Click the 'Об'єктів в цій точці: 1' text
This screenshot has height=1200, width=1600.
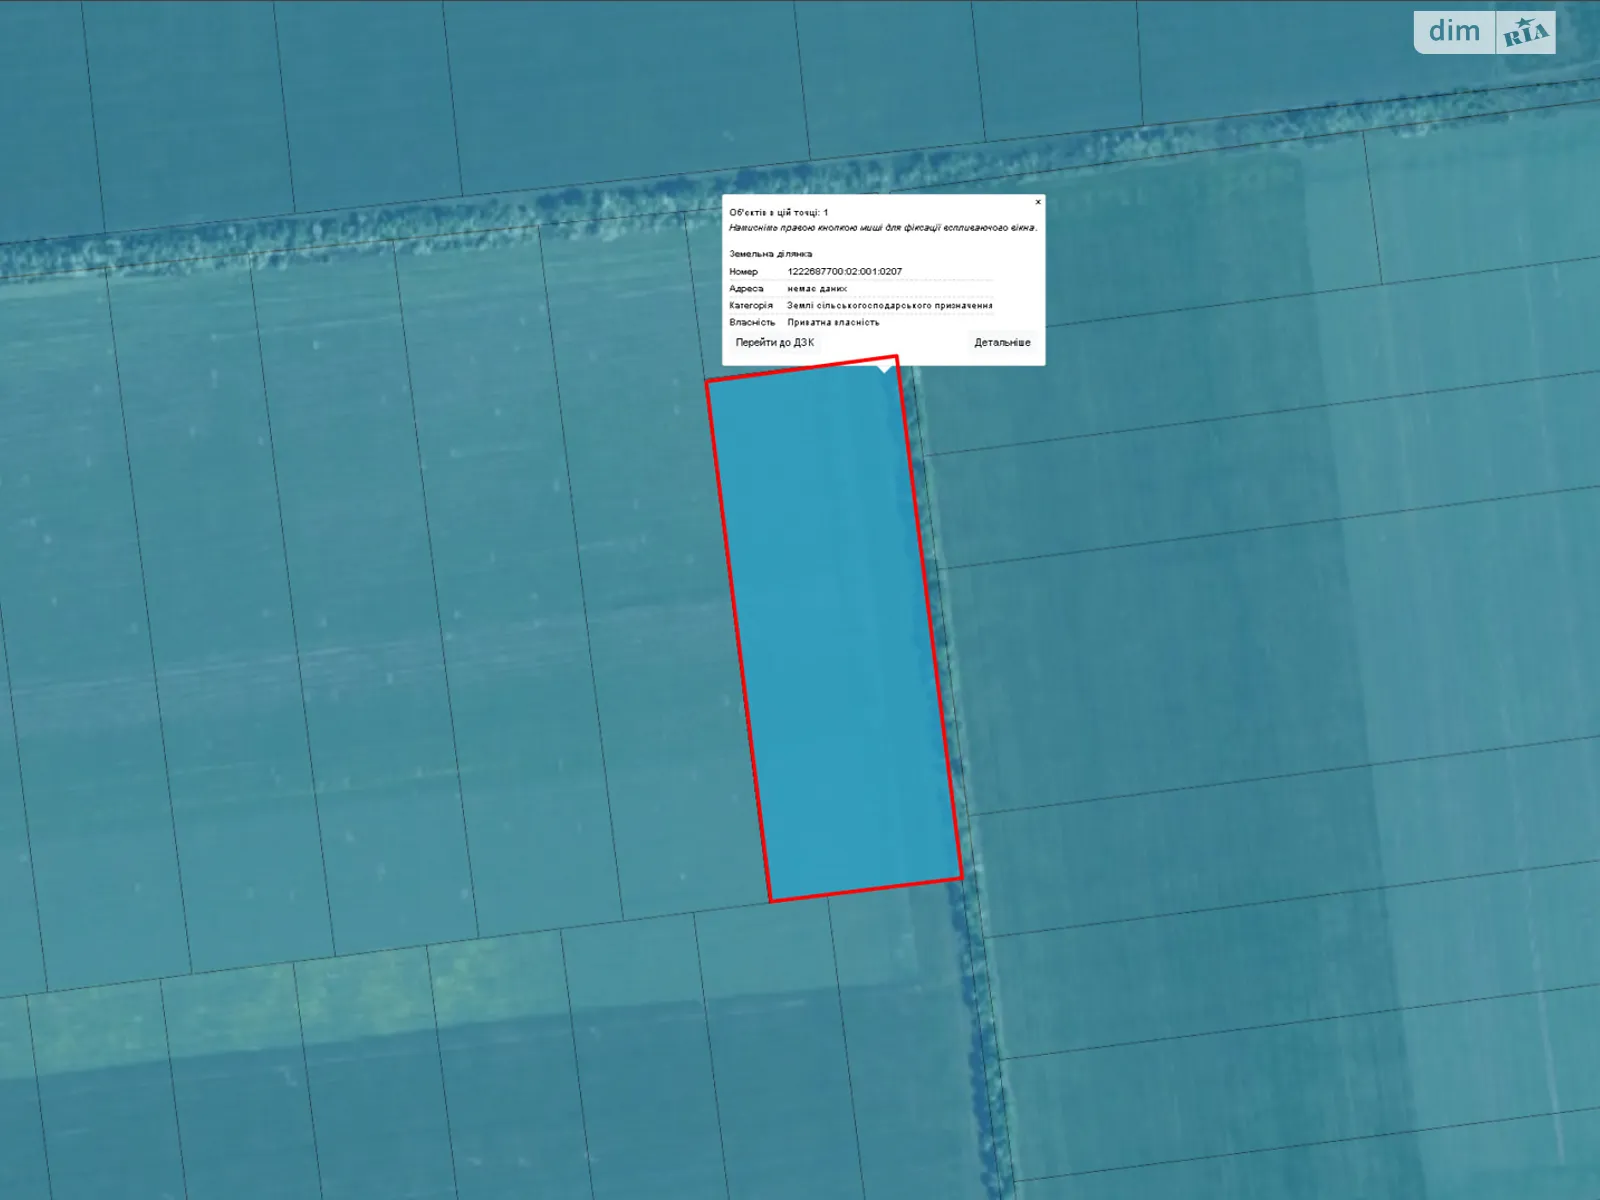778,212
